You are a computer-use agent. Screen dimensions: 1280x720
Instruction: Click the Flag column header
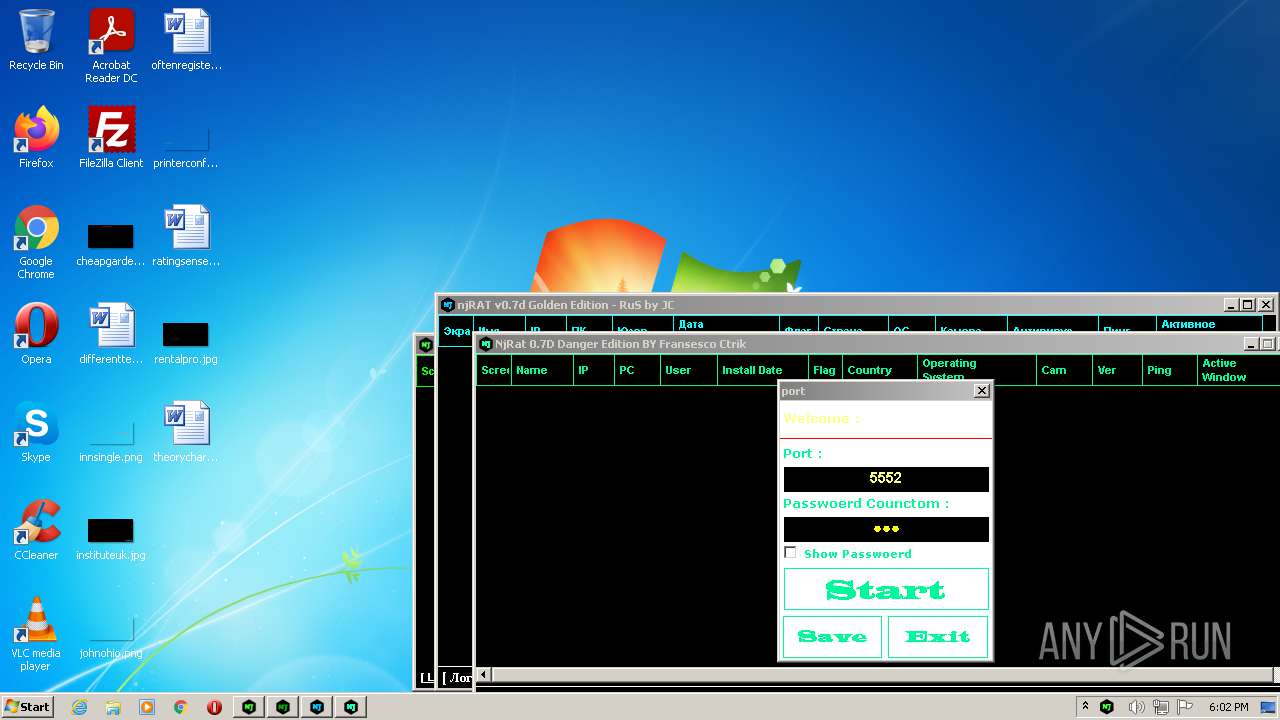click(x=825, y=370)
